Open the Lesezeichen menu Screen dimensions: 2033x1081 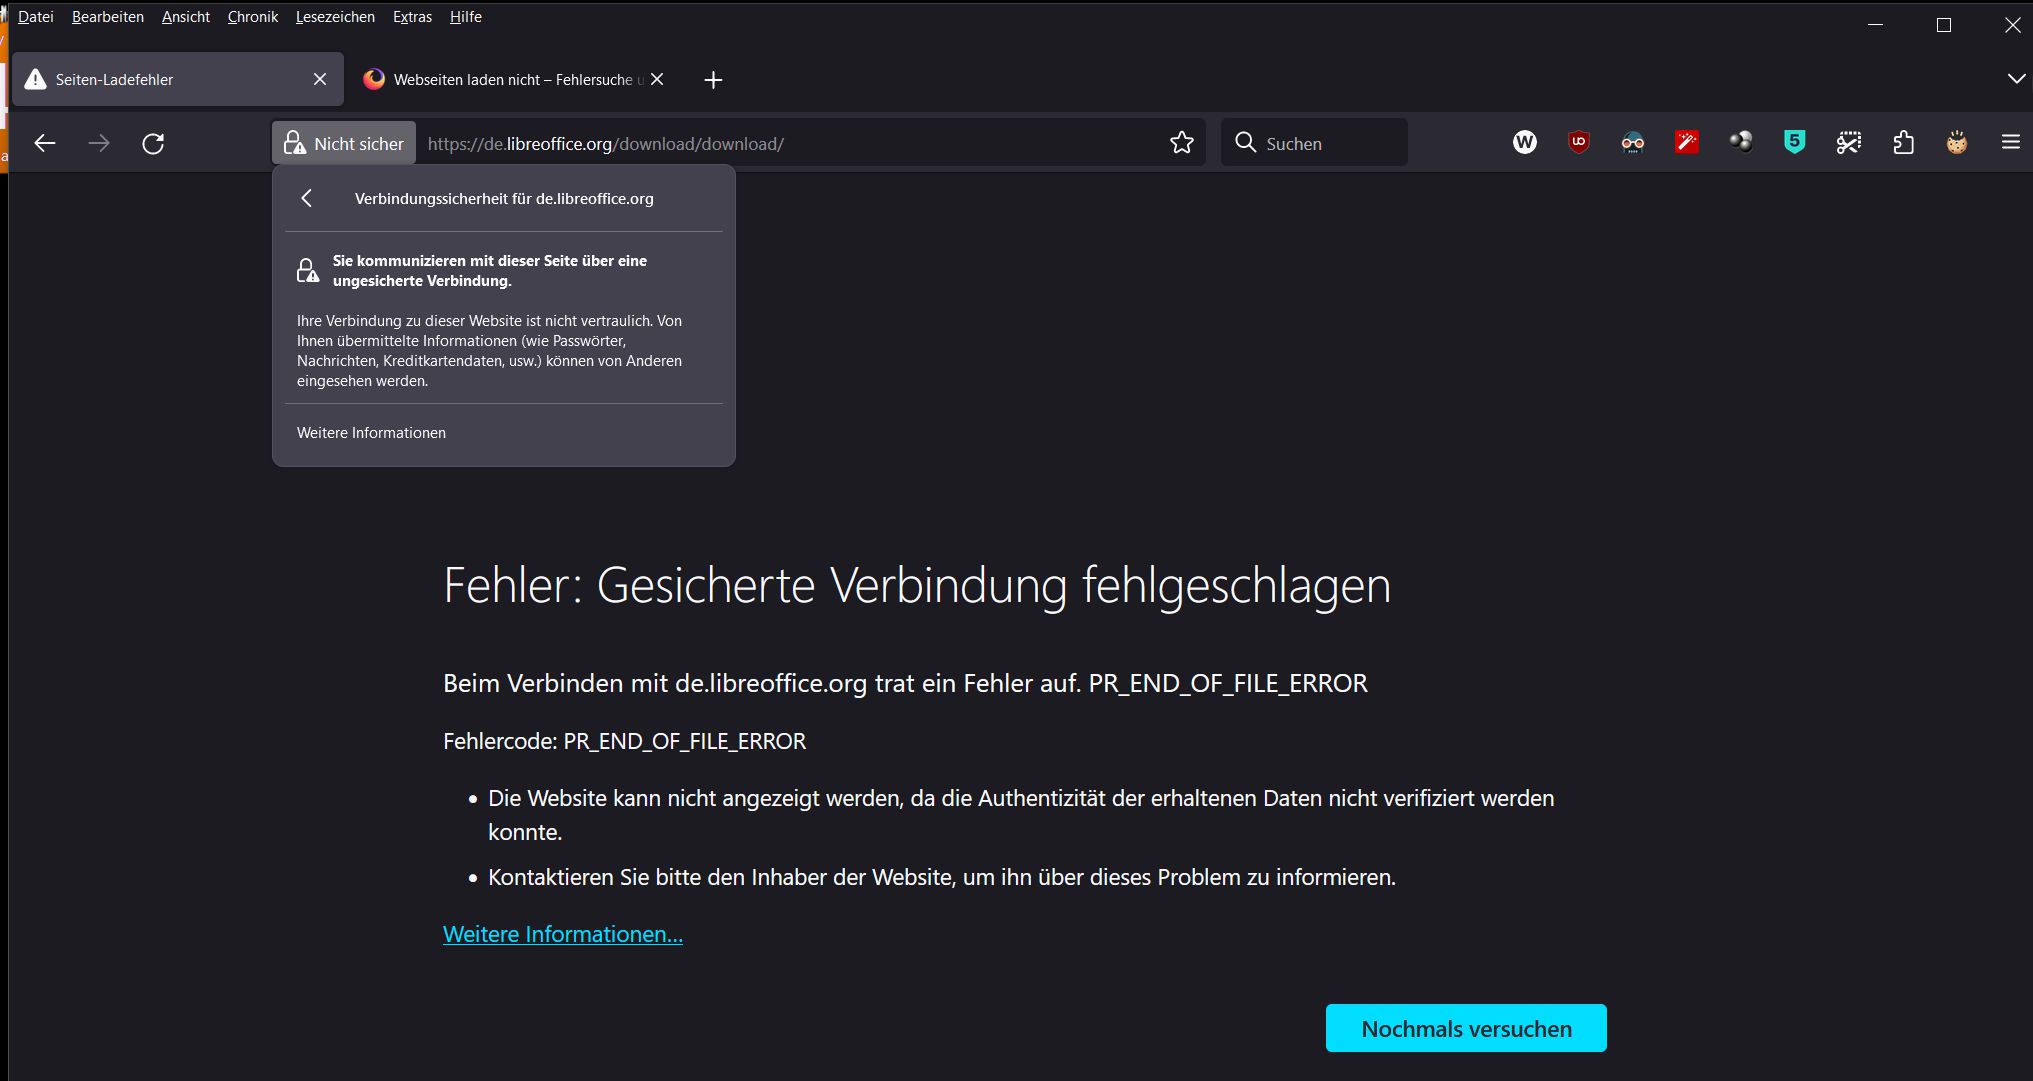pyautogui.click(x=335, y=17)
